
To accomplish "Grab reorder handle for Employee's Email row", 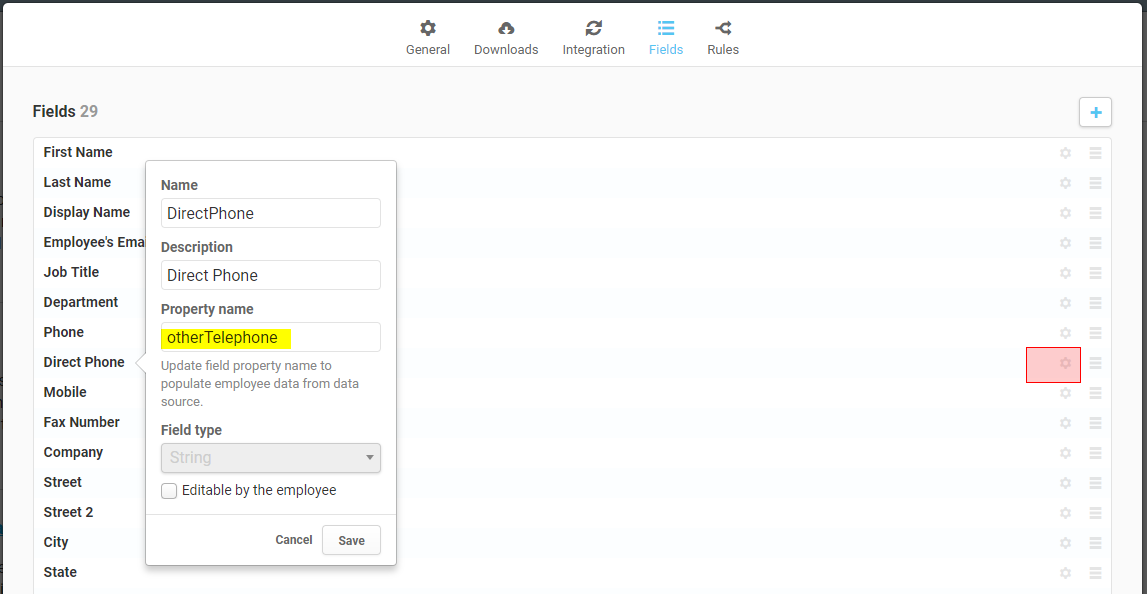I will [x=1095, y=243].
